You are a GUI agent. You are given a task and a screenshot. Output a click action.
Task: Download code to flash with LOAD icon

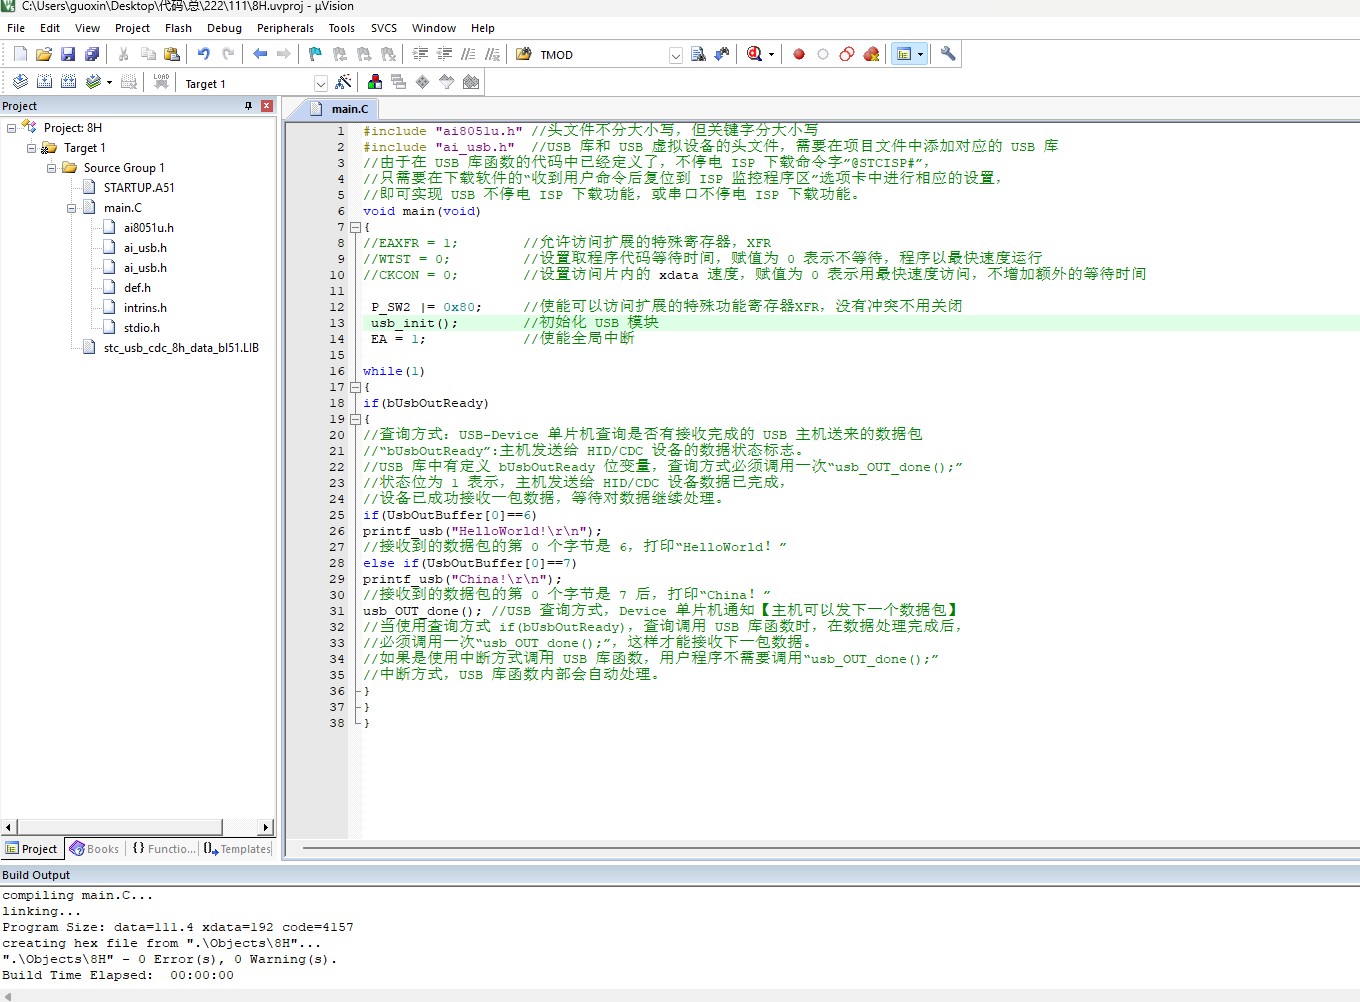pos(161,82)
